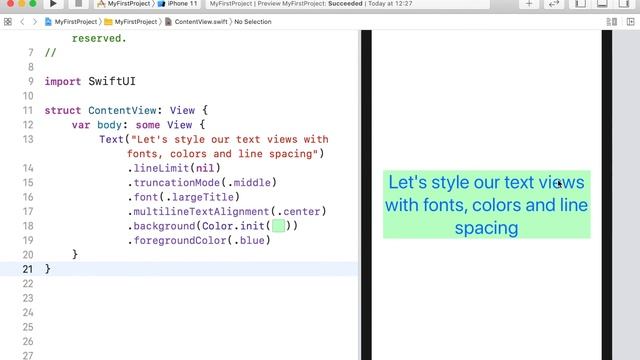640x360 pixels.
Task: Click the closing brace on line 21
Action: (48, 269)
